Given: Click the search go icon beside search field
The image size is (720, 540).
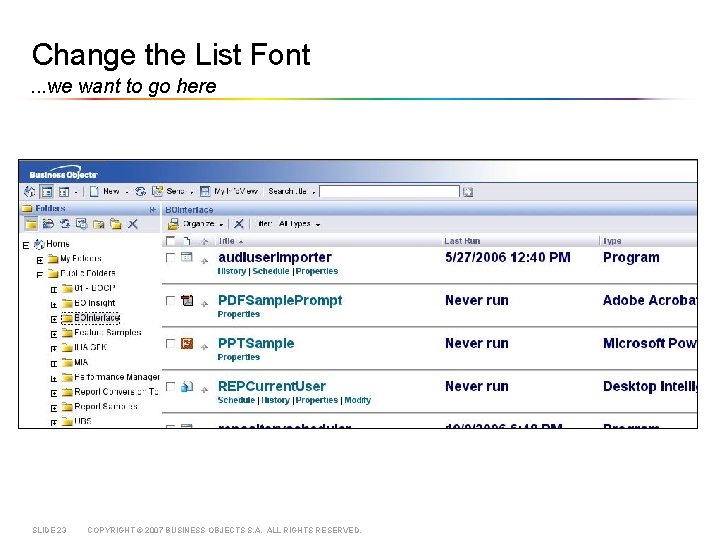Looking at the screenshot, I should click(467, 192).
